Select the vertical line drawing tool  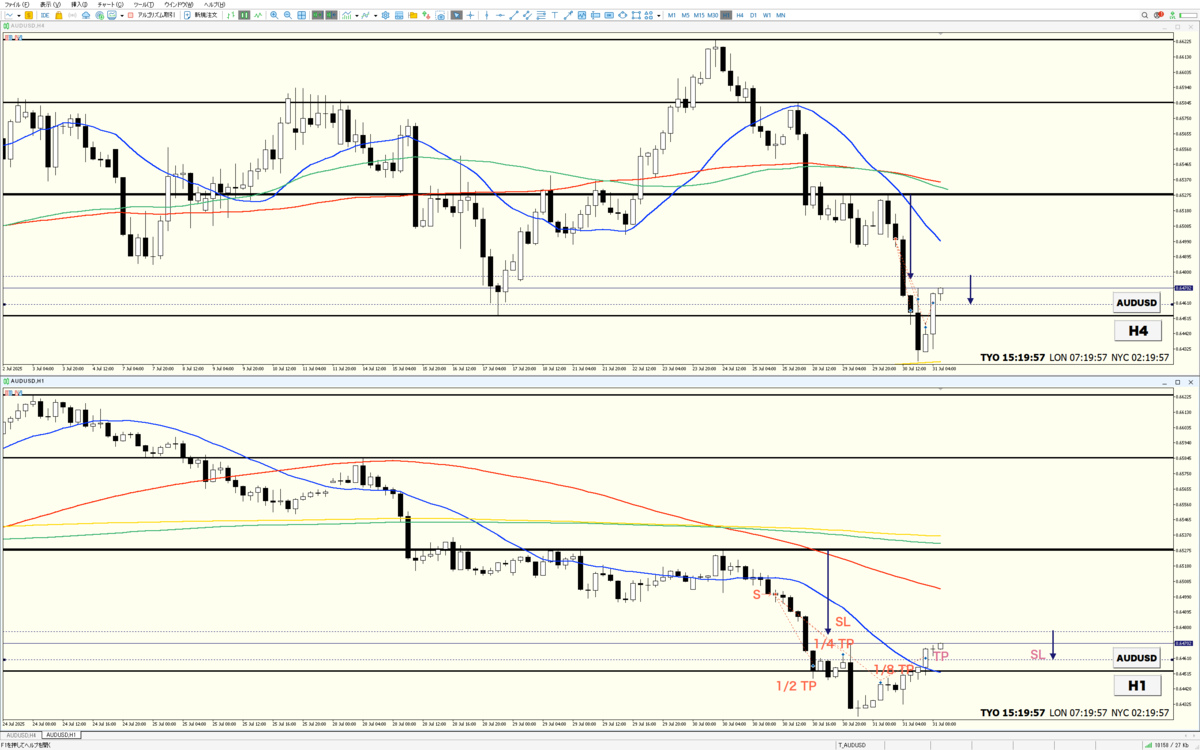[x=486, y=15]
